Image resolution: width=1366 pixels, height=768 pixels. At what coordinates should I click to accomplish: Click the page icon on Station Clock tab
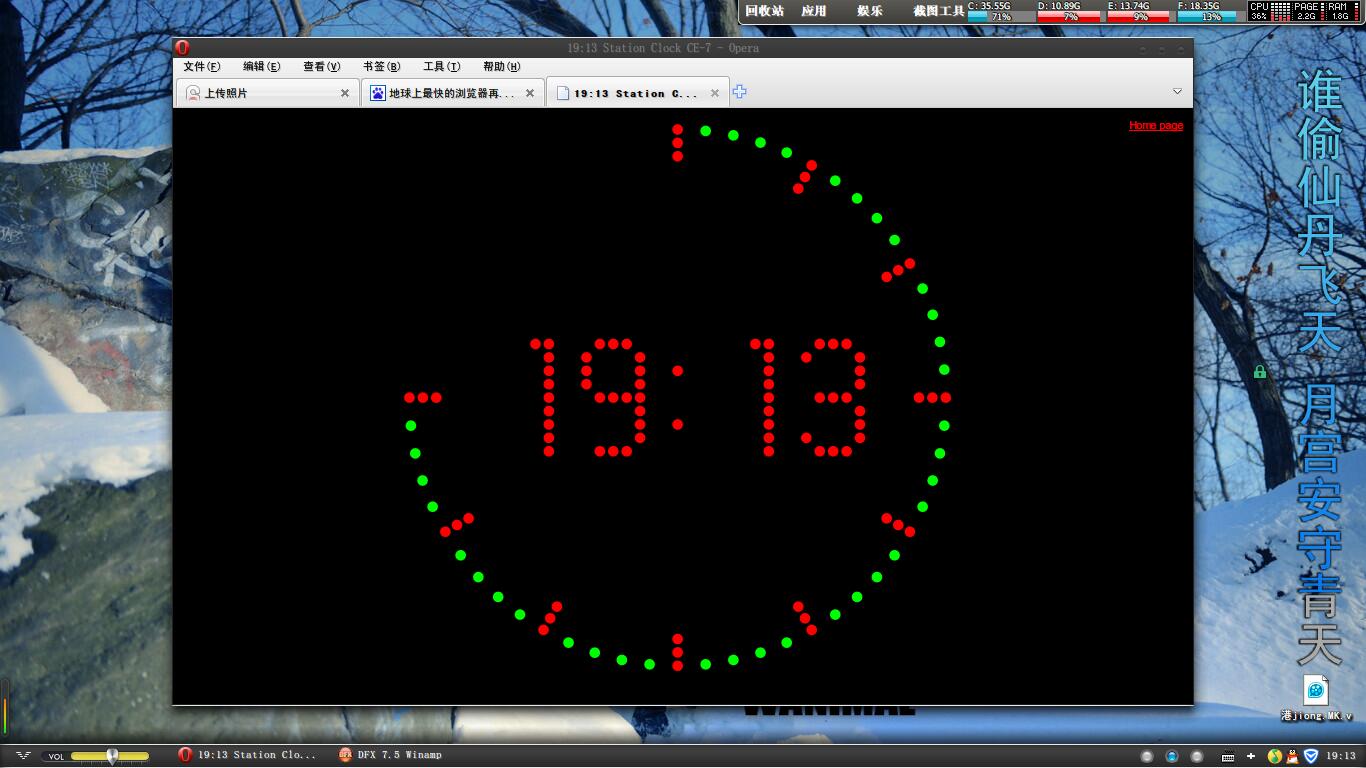[562, 93]
